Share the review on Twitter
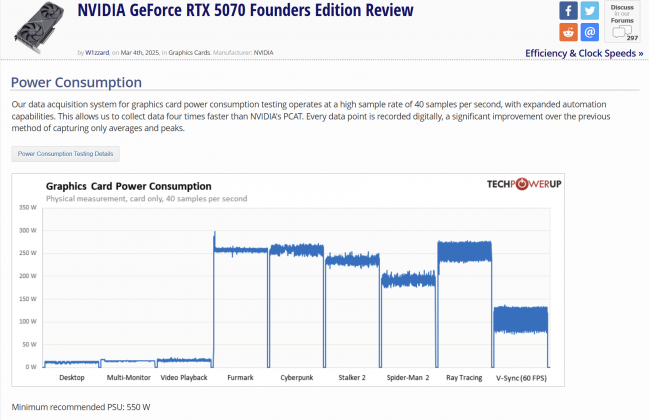Image resolution: width=649 pixels, height=420 pixels. point(589,10)
